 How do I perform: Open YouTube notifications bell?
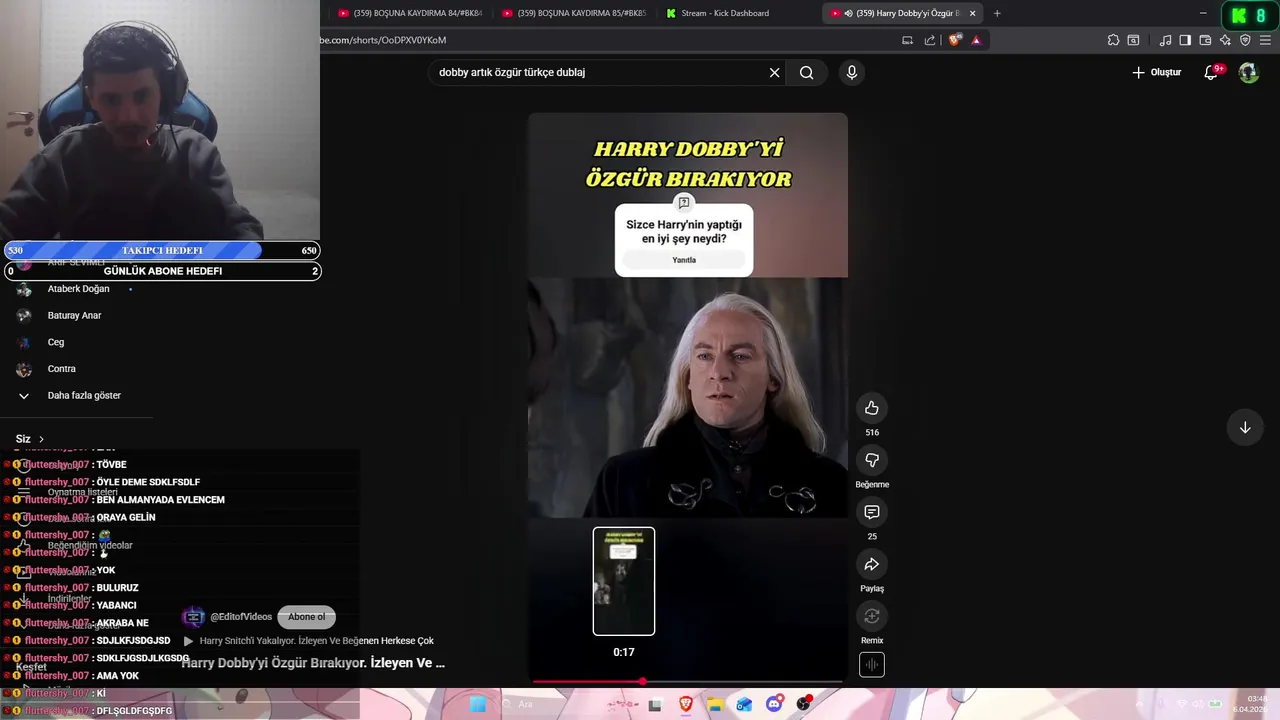click(1211, 72)
